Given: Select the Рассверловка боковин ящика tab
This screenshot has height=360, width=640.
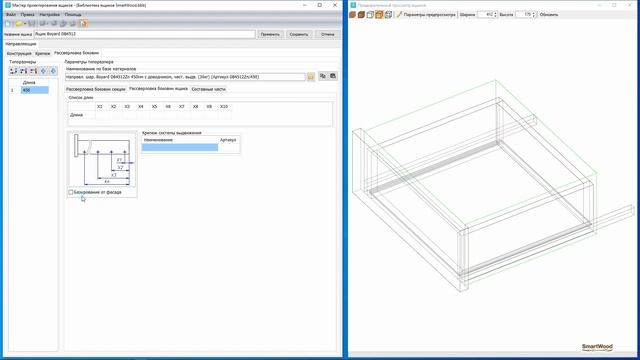Looking at the screenshot, I should click(x=158, y=89).
